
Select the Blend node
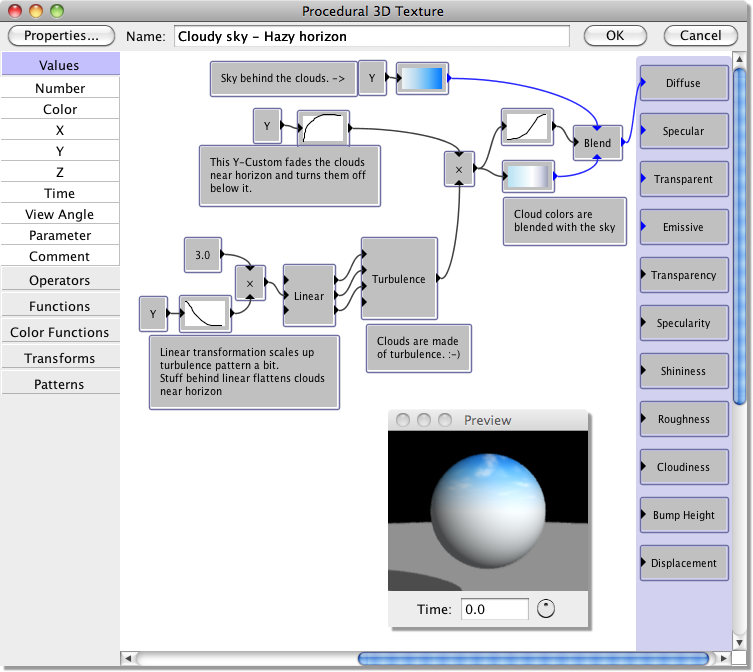click(x=597, y=143)
